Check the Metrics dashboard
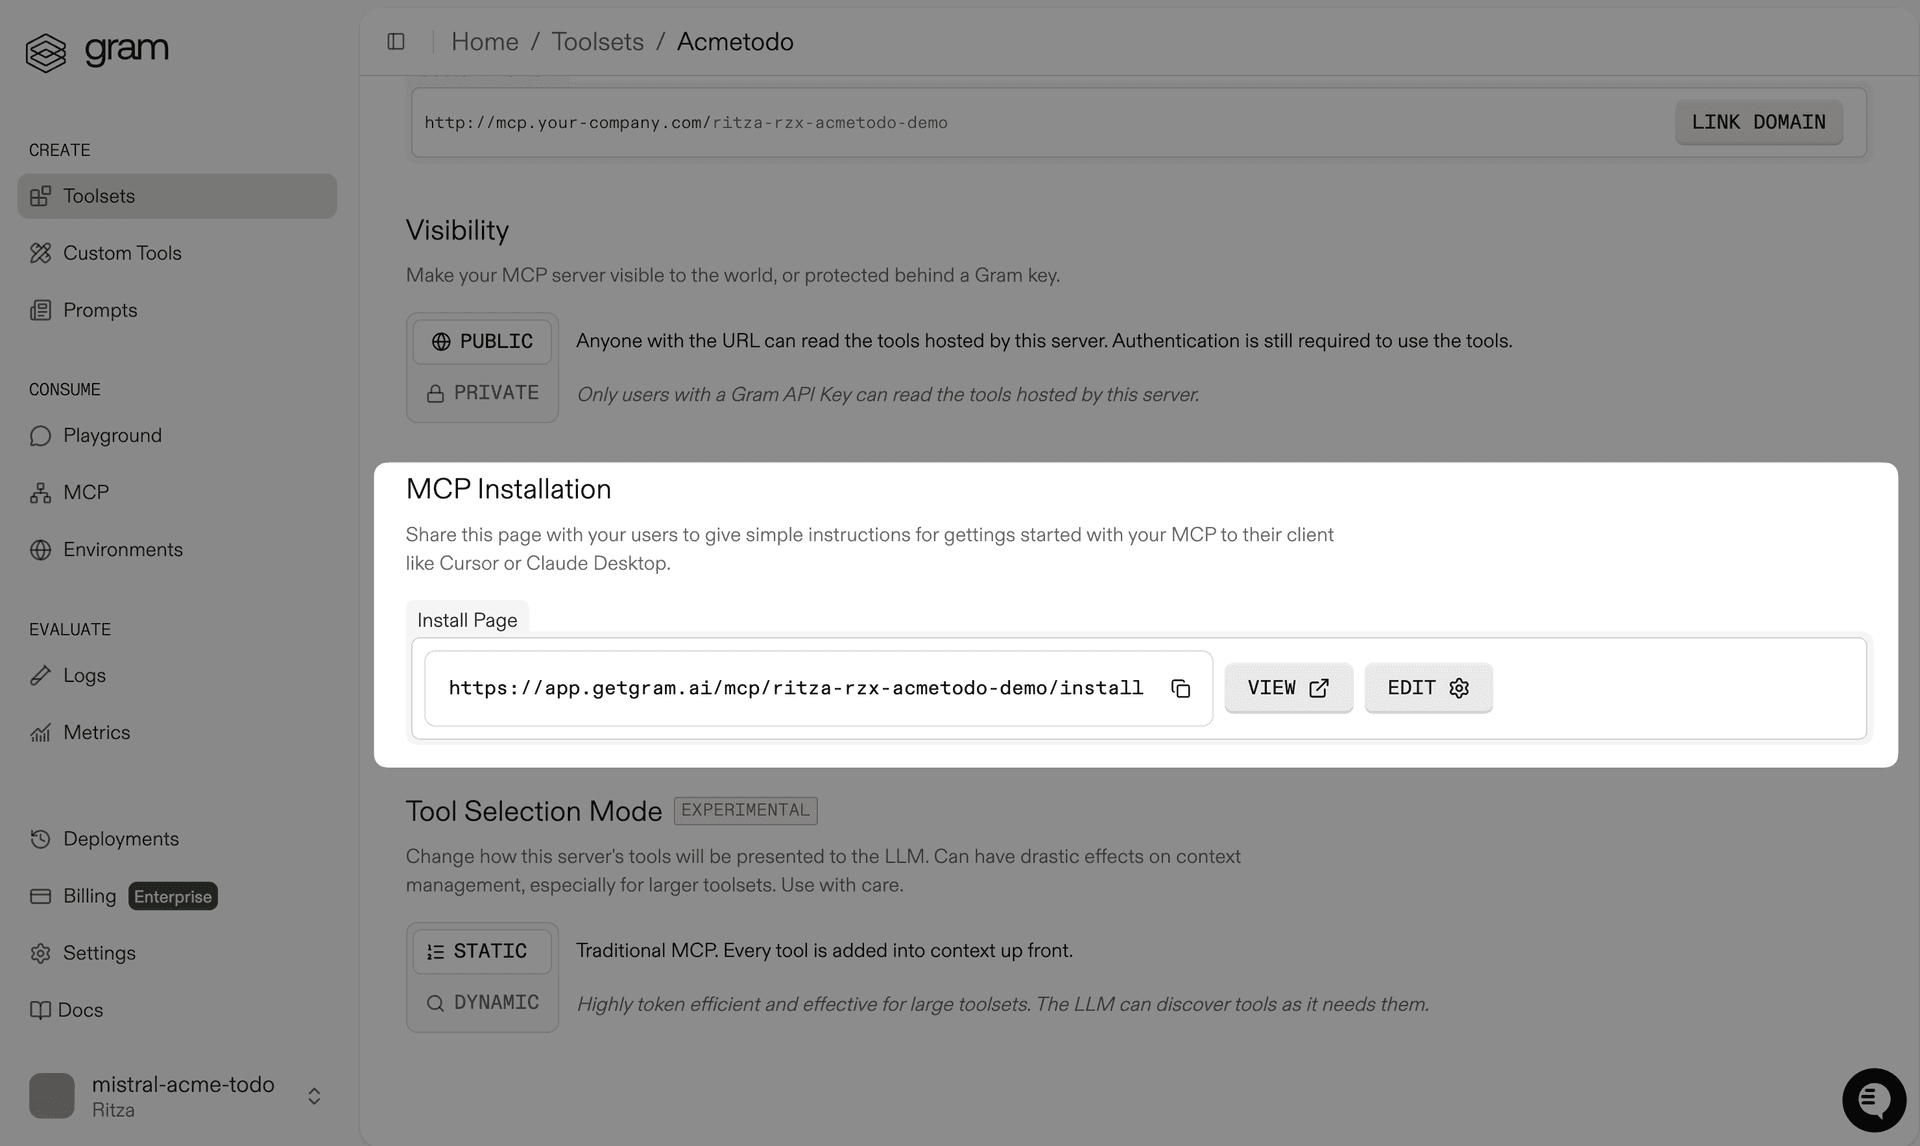The width and height of the screenshot is (1920, 1146). [x=97, y=732]
